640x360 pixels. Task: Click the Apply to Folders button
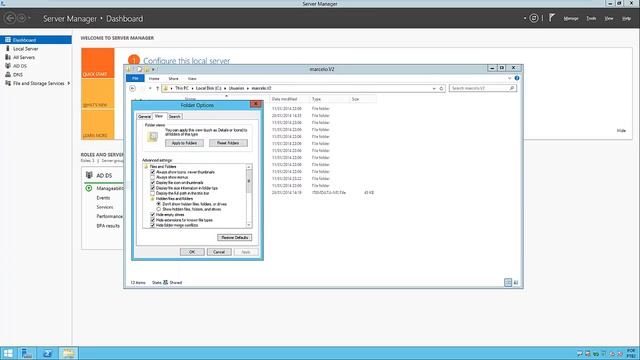(x=184, y=143)
